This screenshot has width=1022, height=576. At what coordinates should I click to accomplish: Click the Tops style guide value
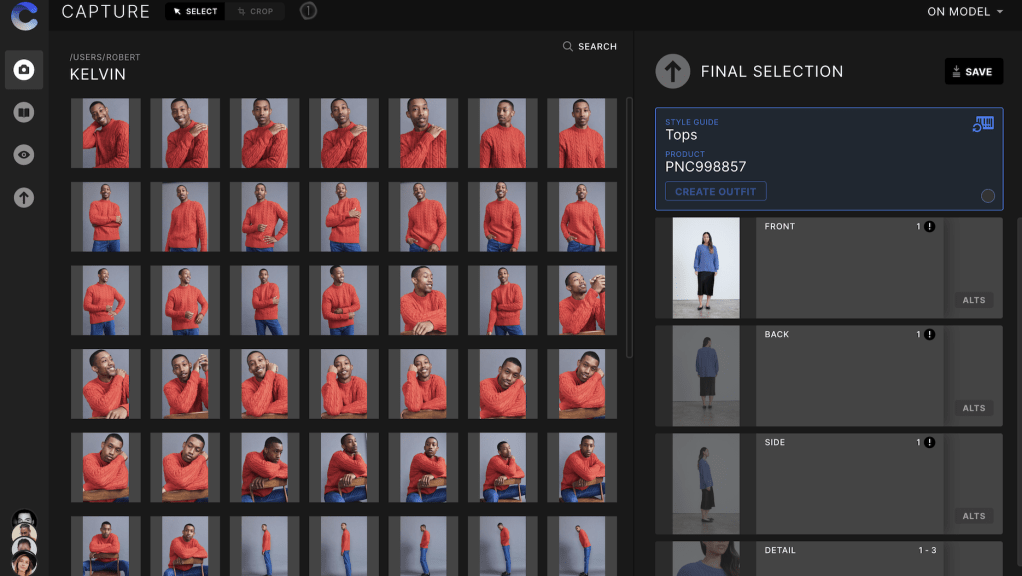click(x=681, y=135)
